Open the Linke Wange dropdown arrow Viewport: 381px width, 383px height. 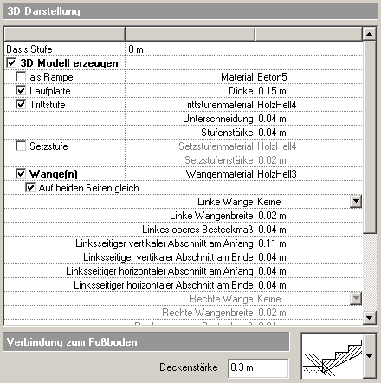point(356,202)
